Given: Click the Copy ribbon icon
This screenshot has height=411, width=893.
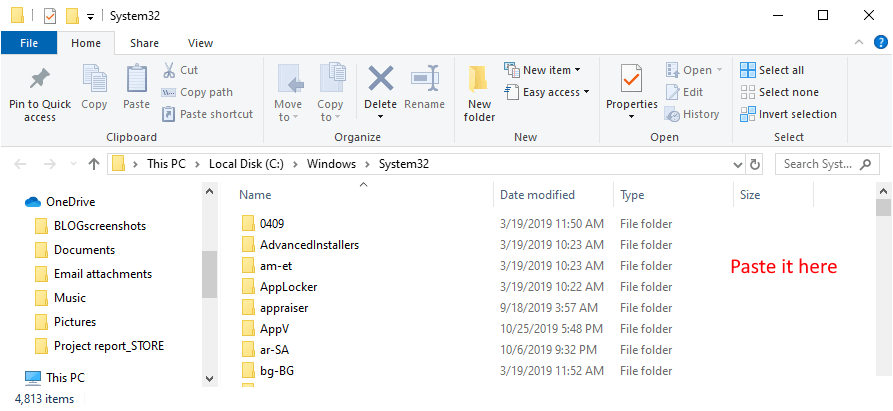Looking at the screenshot, I should tap(94, 79).
